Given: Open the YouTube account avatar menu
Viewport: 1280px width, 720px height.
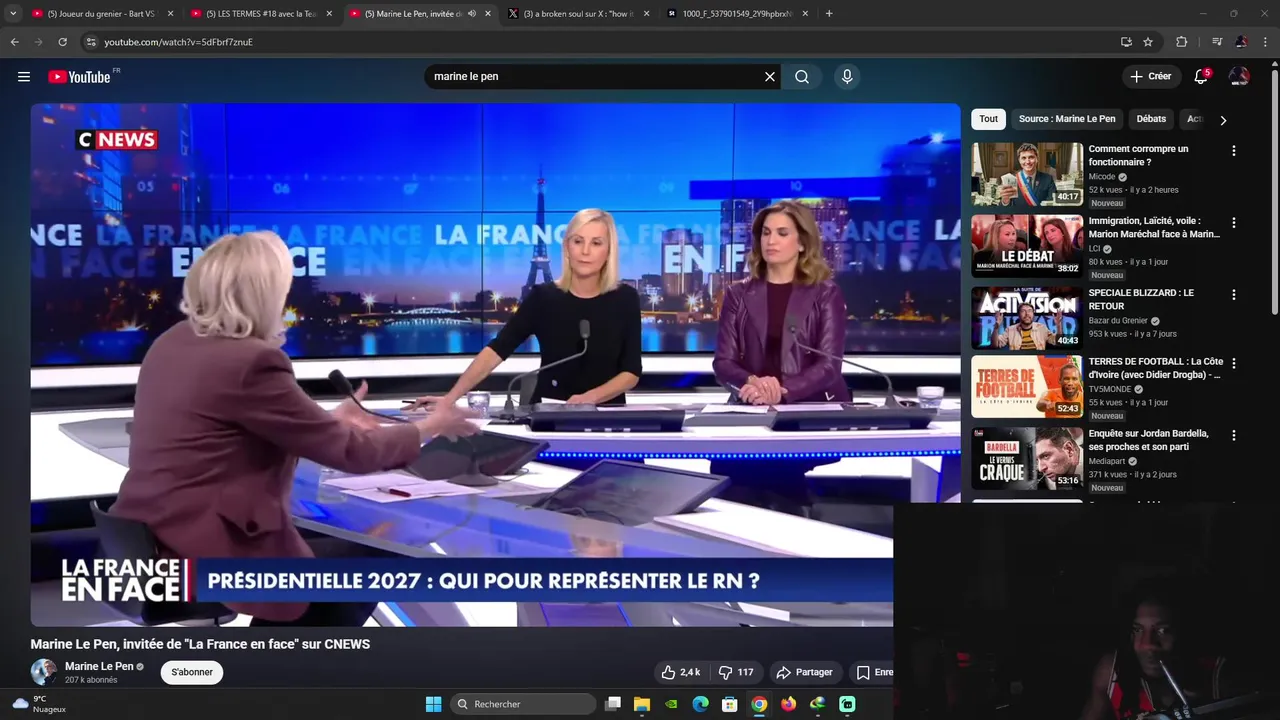Looking at the screenshot, I should 1239,77.
